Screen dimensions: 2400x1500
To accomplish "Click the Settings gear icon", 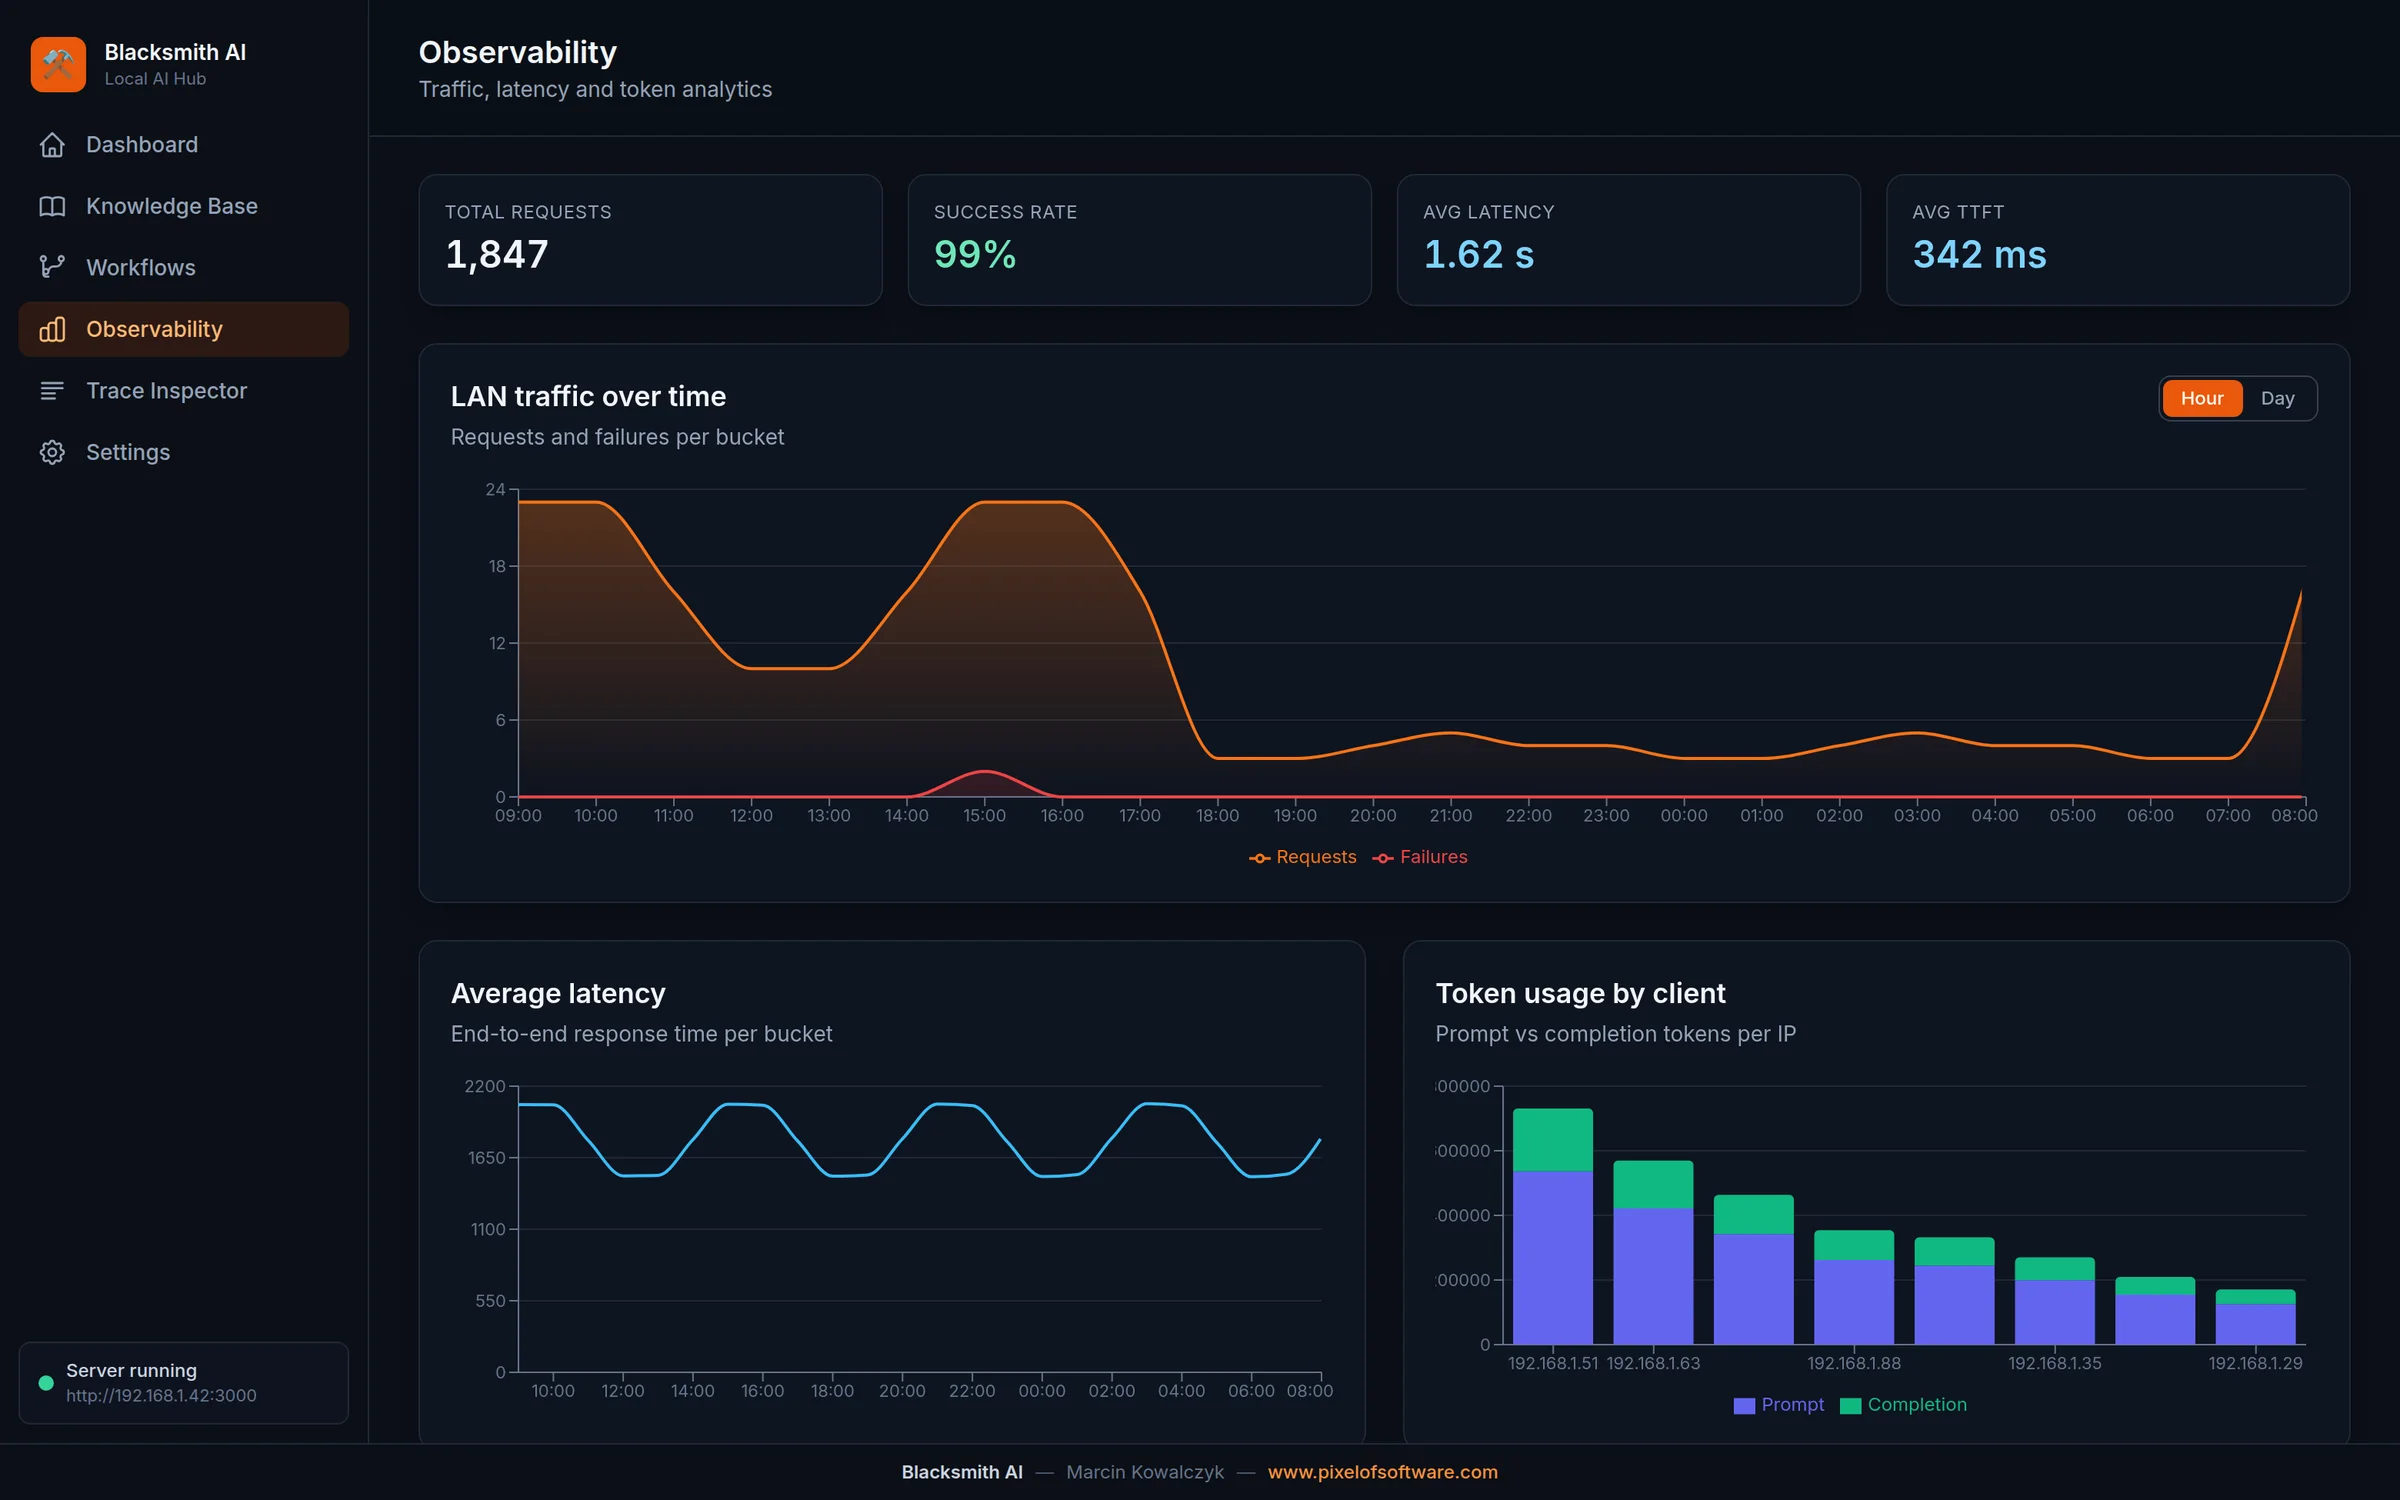I will (52, 452).
